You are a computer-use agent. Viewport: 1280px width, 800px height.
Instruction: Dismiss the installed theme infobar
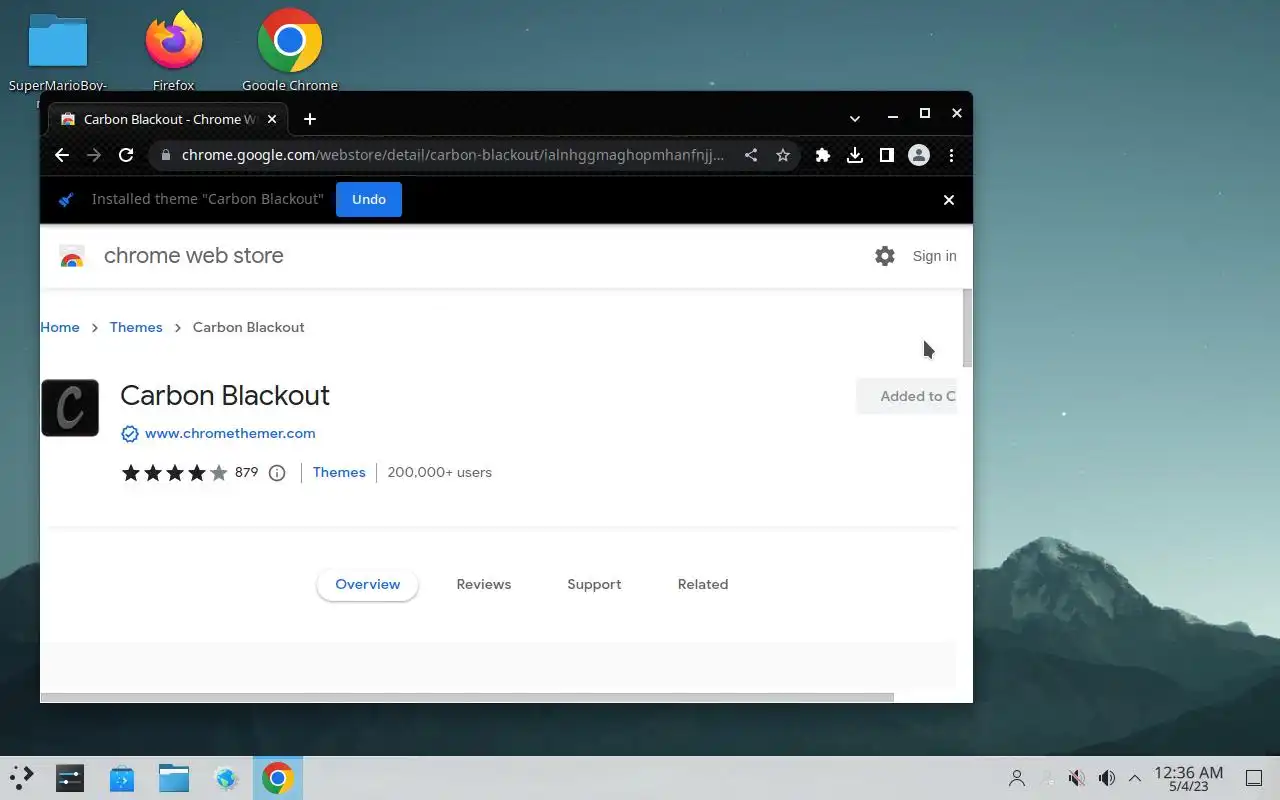tap(949, 200)
